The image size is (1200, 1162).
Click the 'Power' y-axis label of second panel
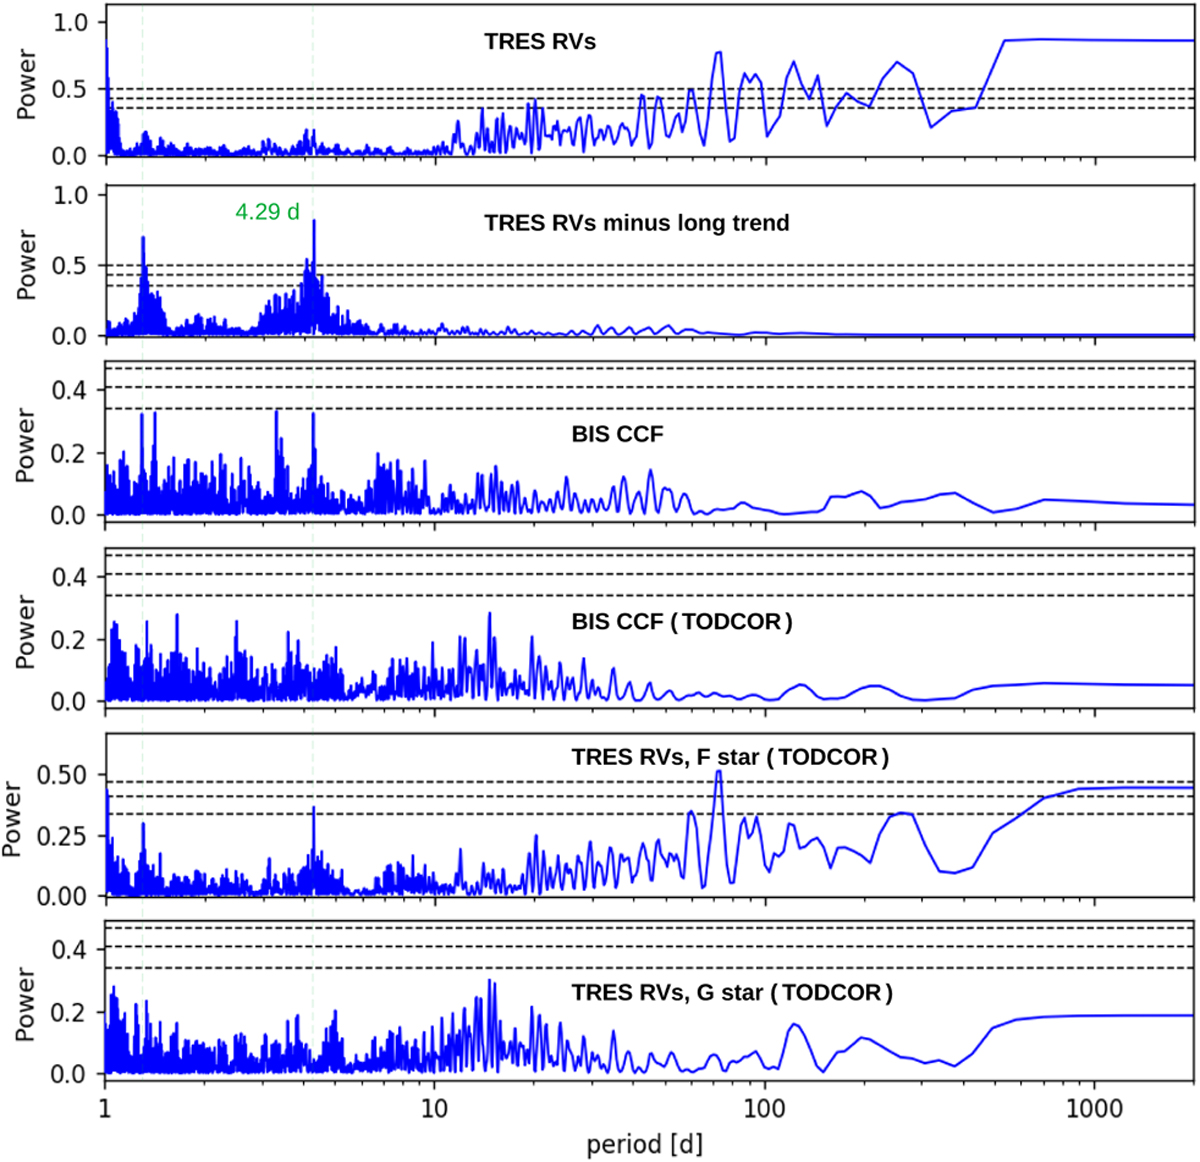27,265
